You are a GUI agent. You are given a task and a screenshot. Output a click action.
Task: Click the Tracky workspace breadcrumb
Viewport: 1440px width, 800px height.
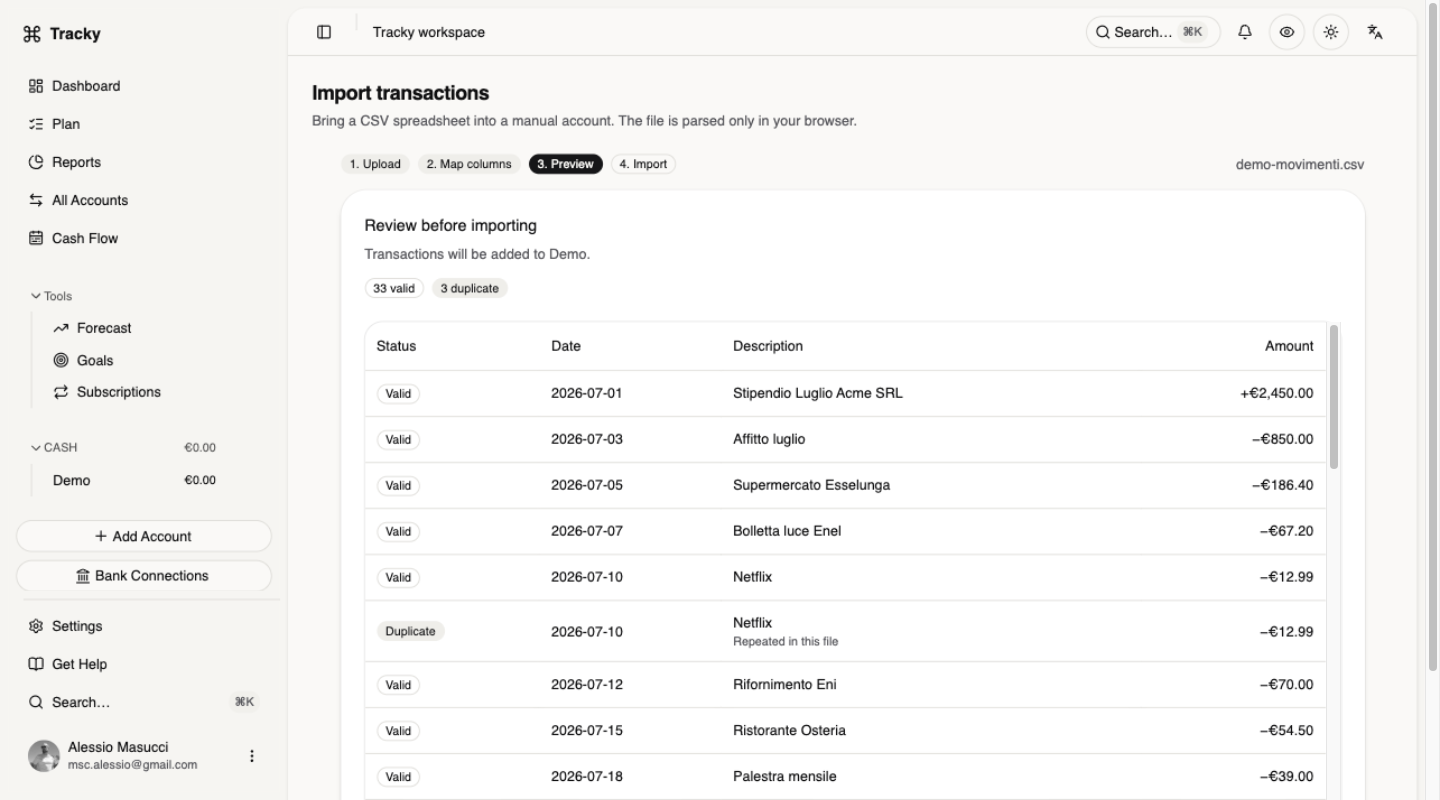point(429,32)
